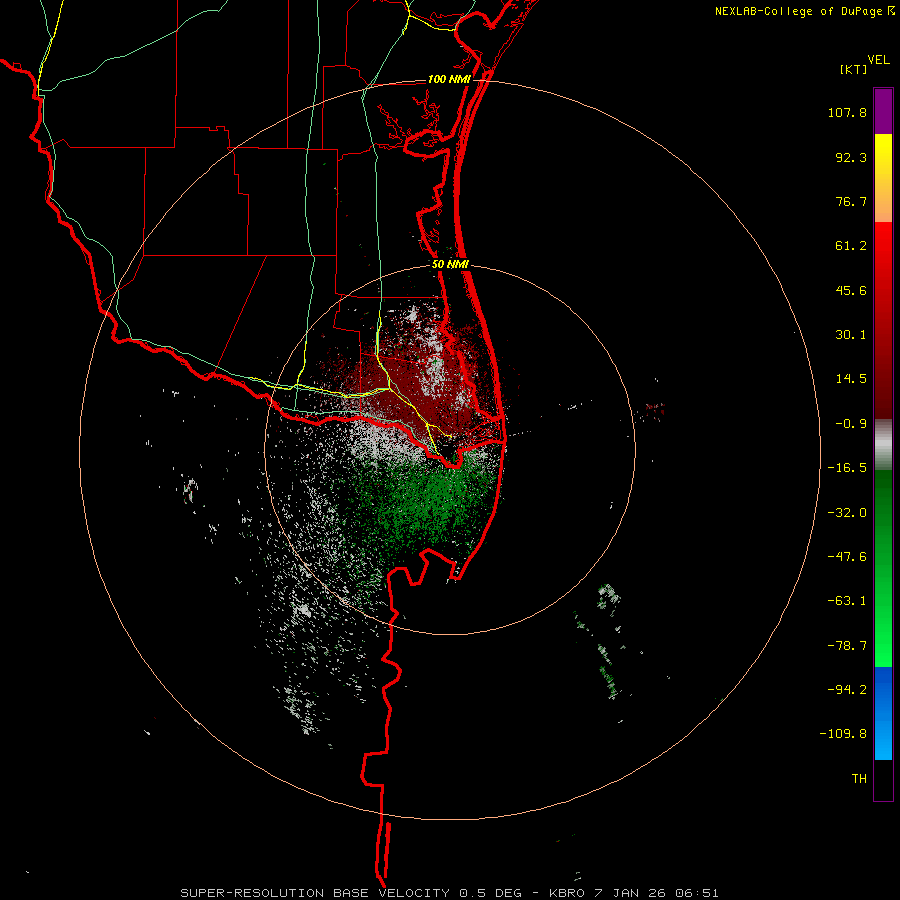This screenshot has height=900, width=900.
Task: Click the 76.7 velocity scale value
Action: [851, 201]
